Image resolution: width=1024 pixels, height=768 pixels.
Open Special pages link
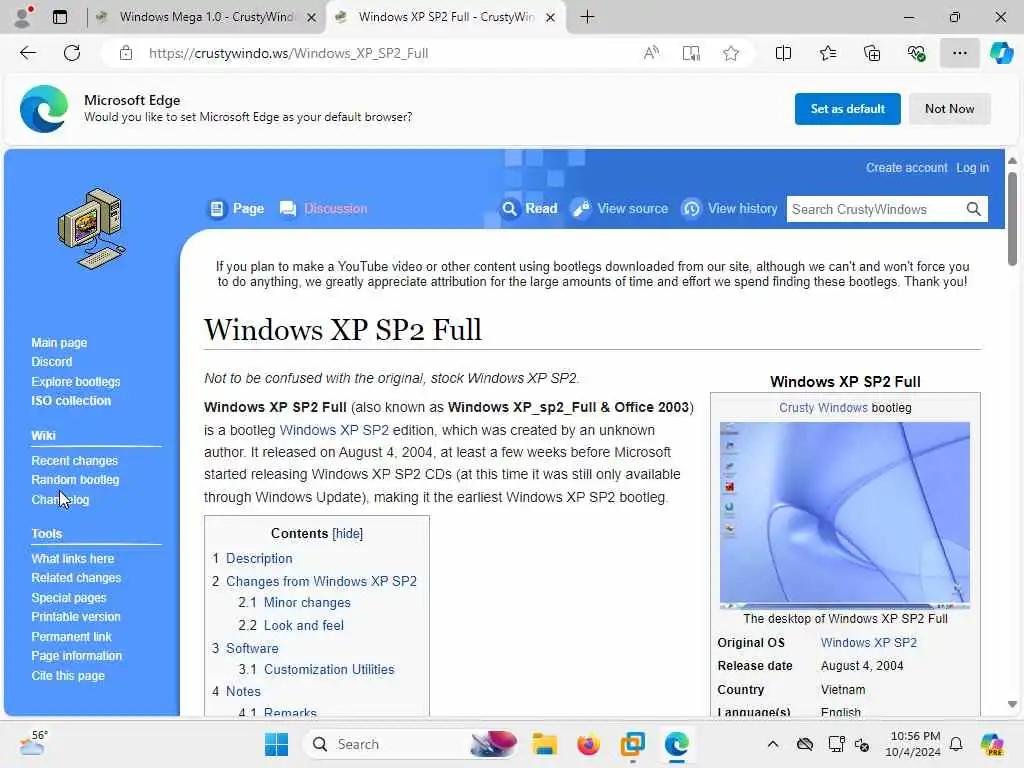point(69,598)
